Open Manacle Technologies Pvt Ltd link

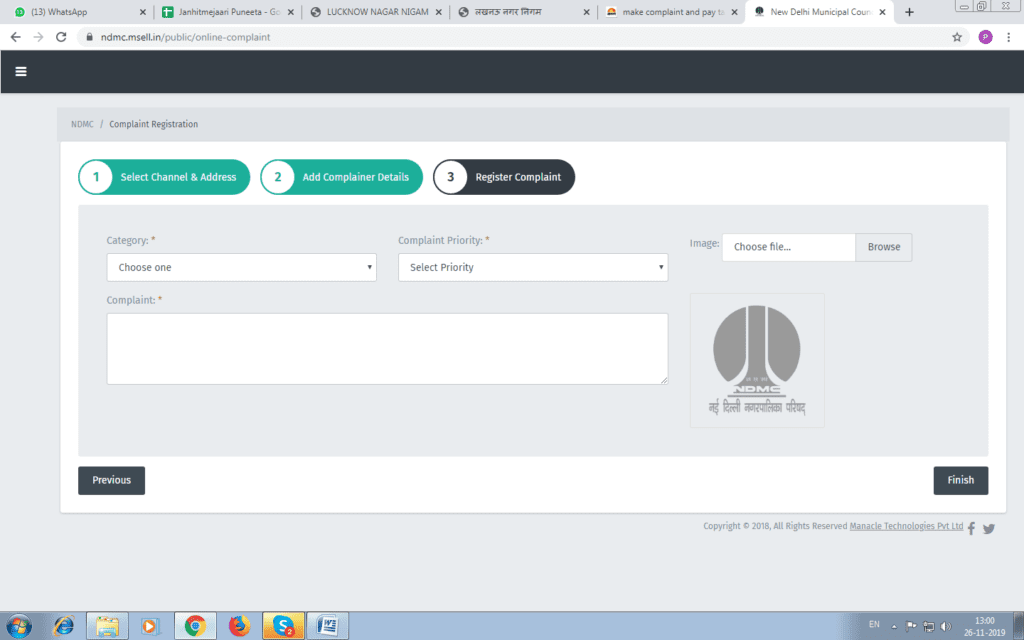[x=906, y=526]
